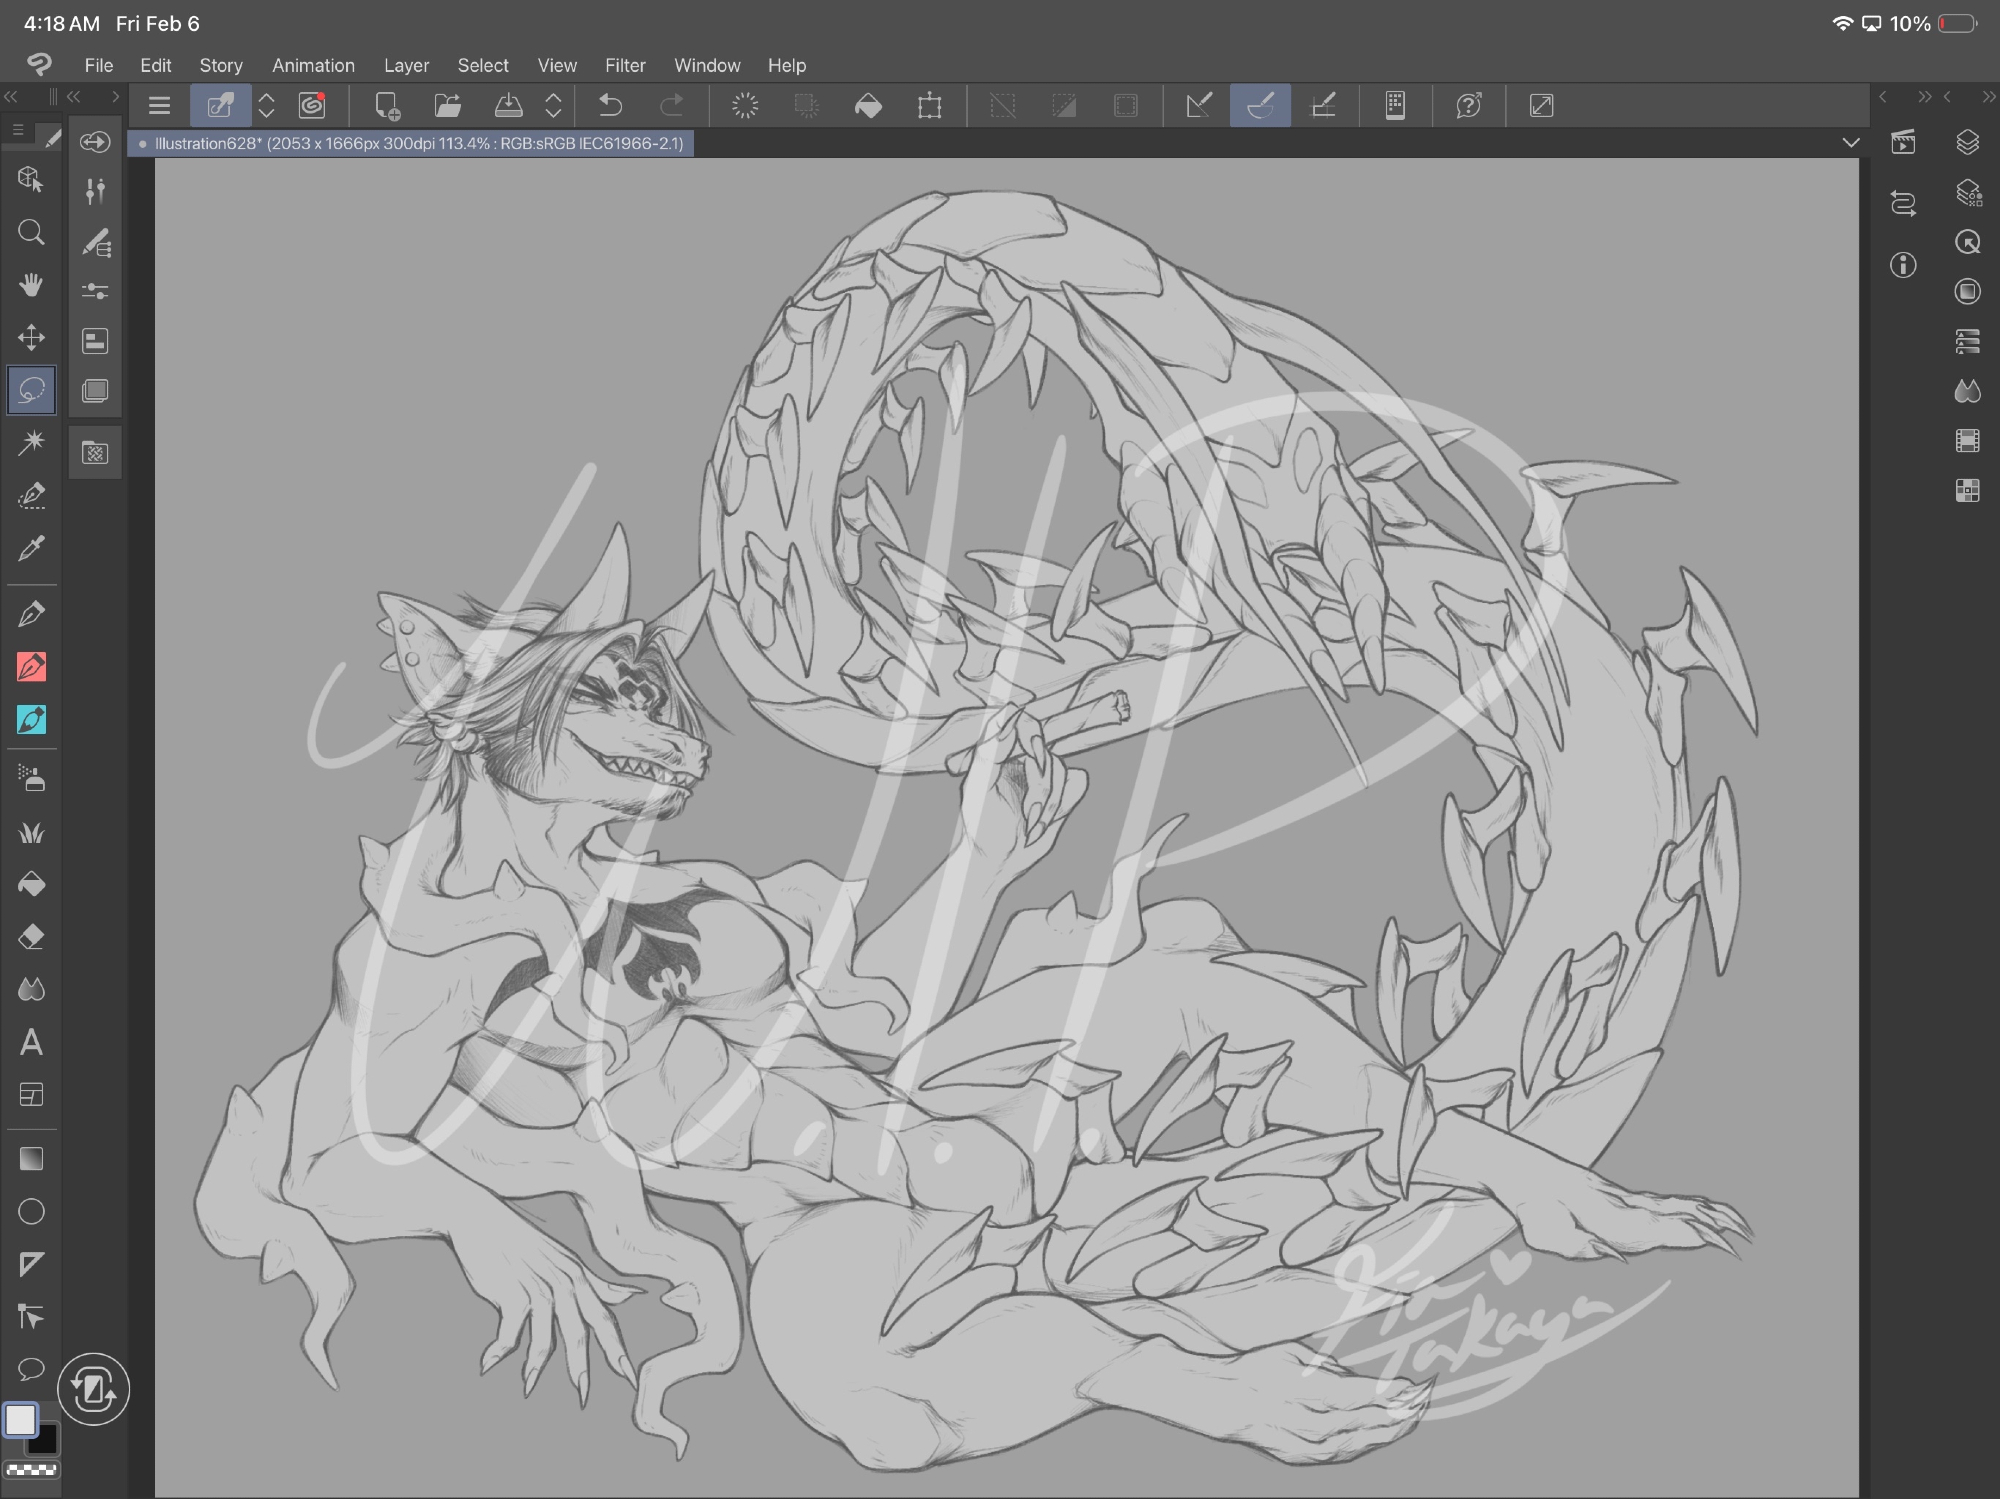
Task: Select the Eyedropper tool
Action: pyautogui.click(x=31, y=548)
